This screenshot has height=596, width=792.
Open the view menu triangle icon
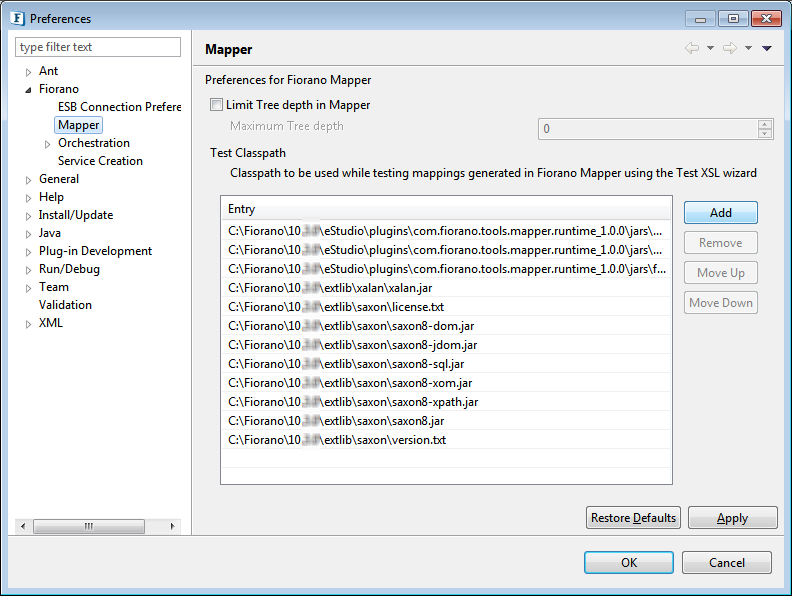(767, 49)
